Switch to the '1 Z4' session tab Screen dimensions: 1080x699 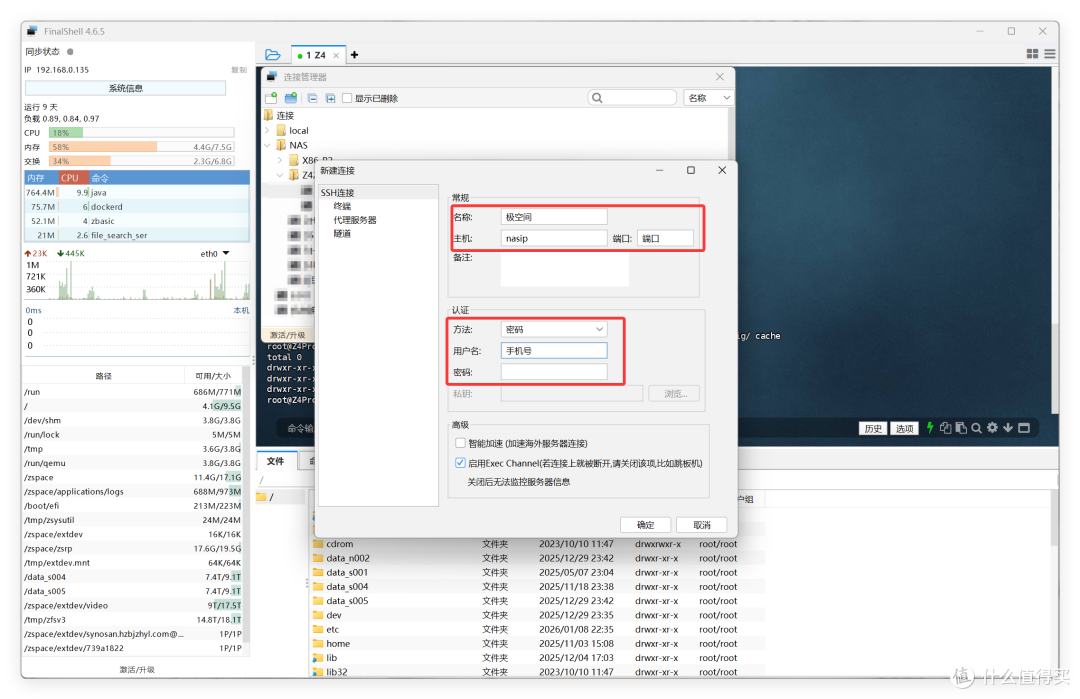click(x=317, y=55)
